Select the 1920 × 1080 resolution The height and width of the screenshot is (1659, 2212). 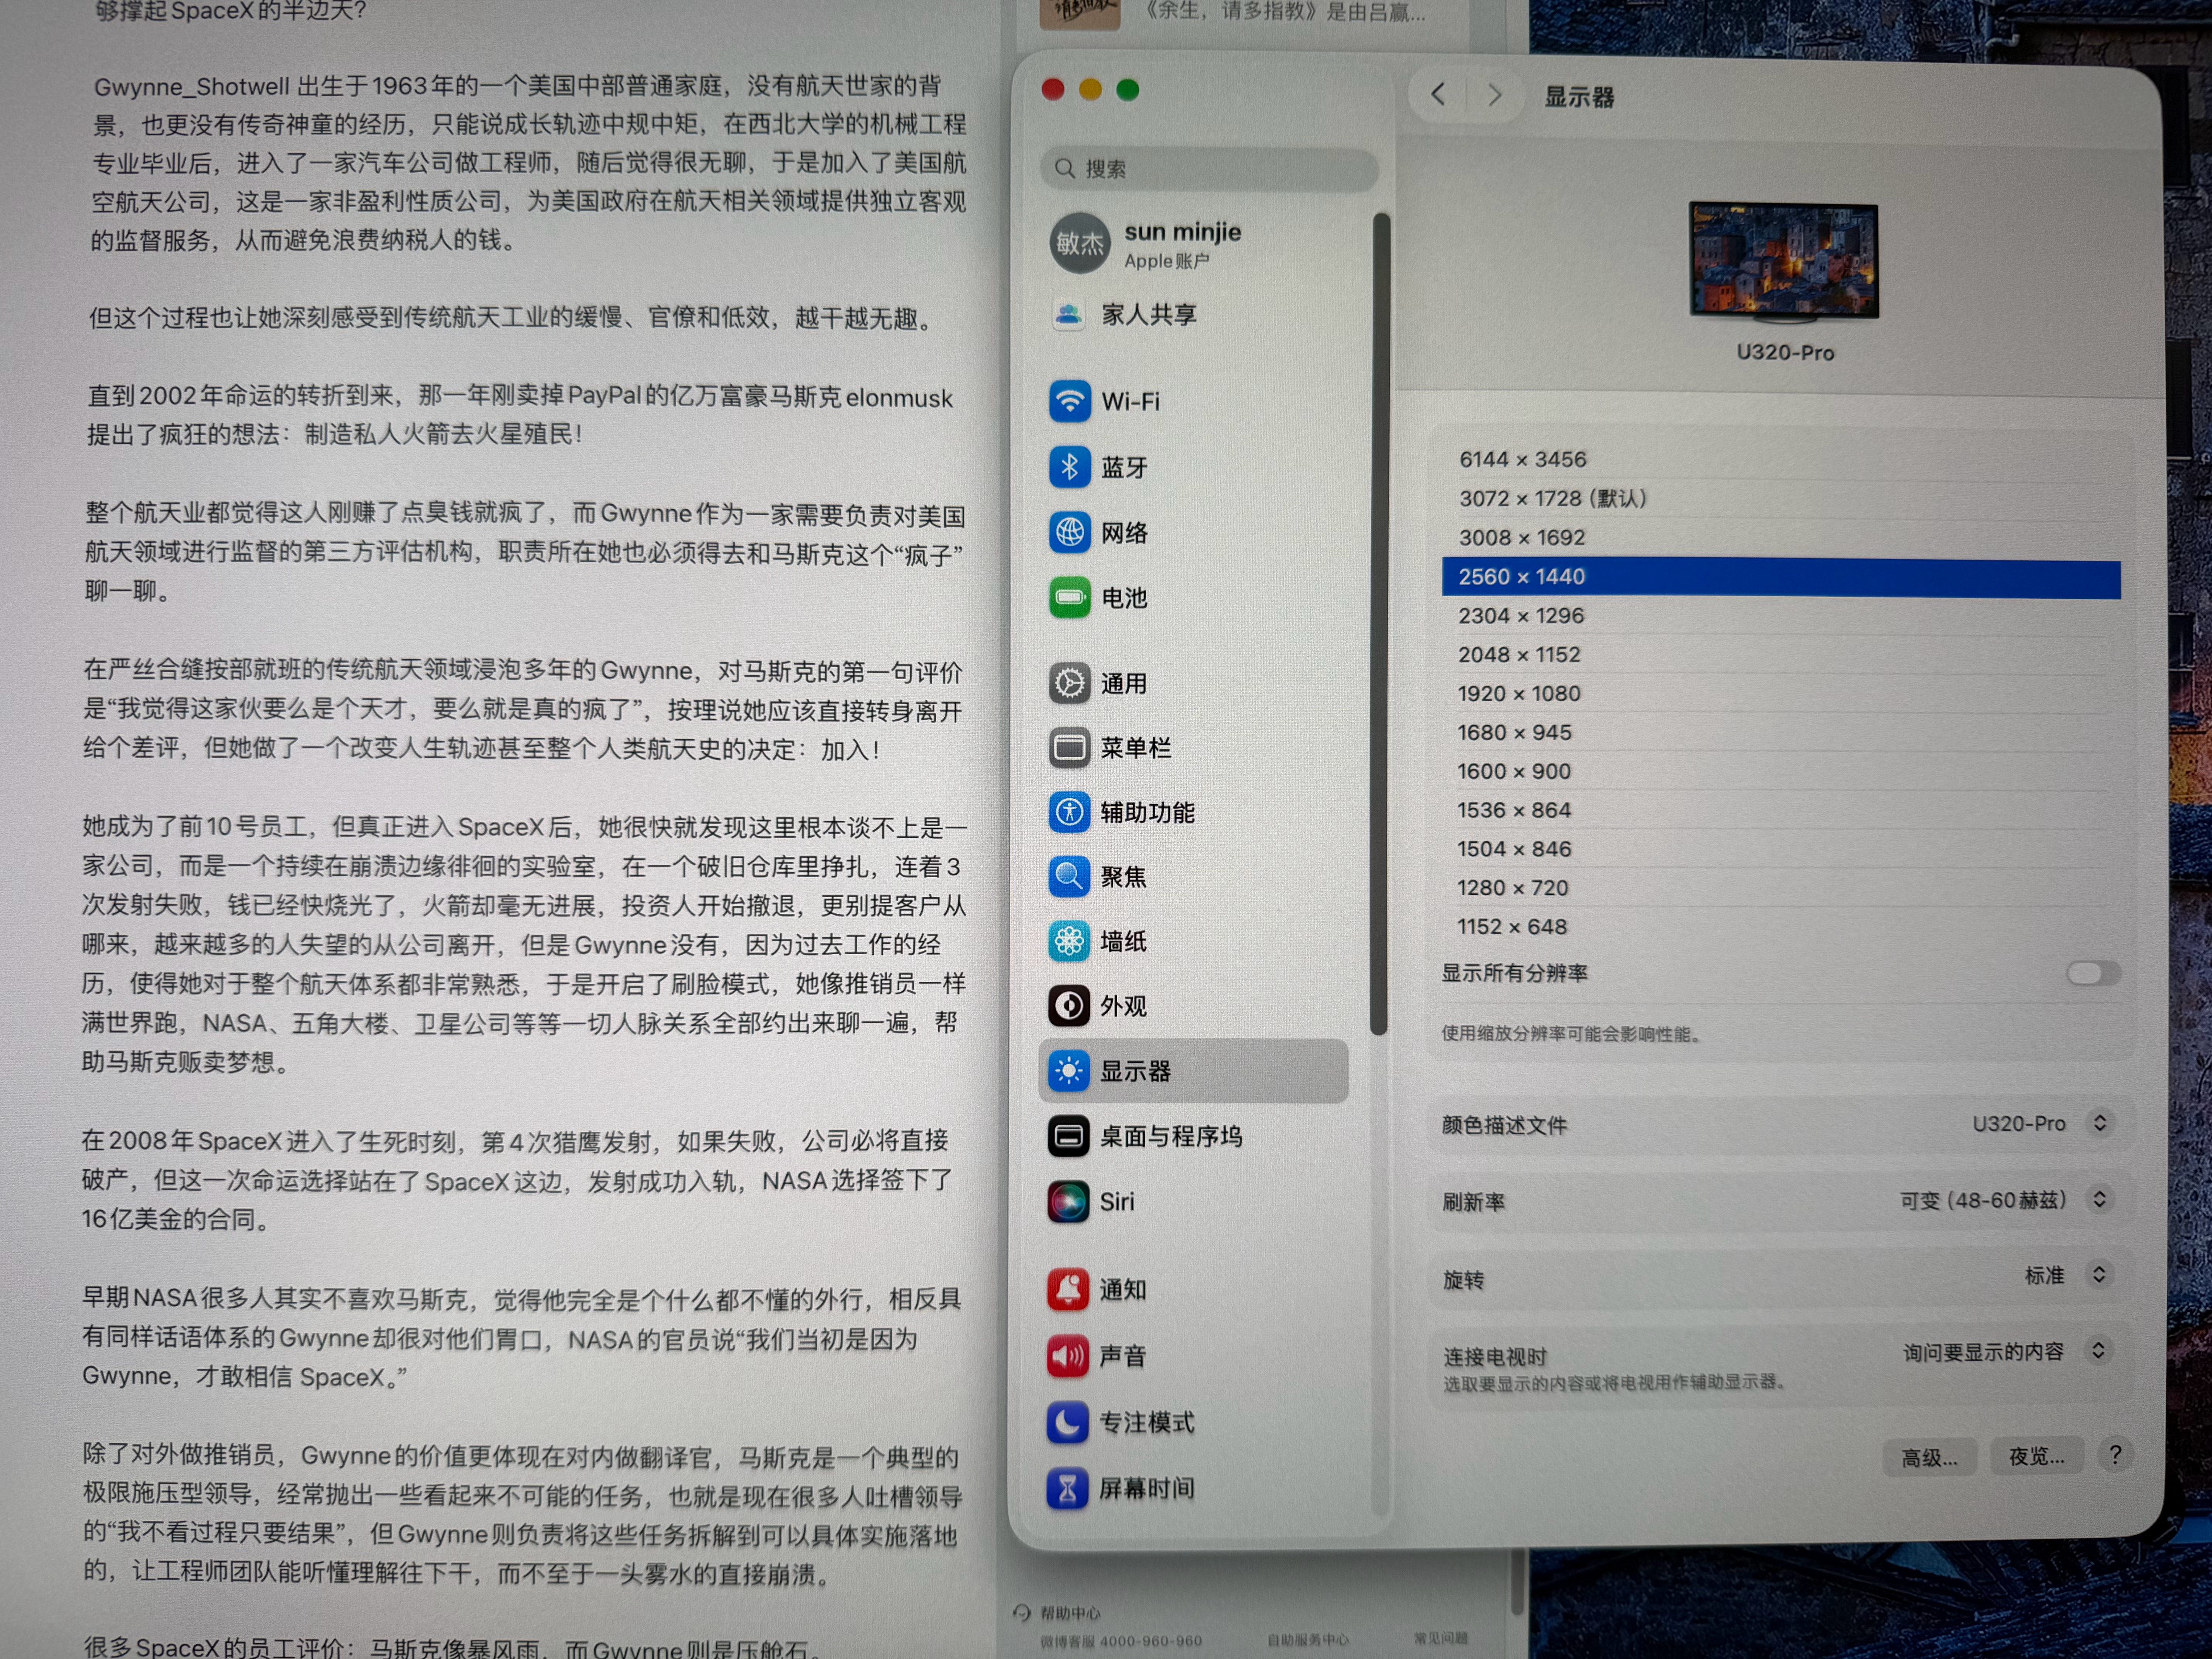coord(1780,693)
